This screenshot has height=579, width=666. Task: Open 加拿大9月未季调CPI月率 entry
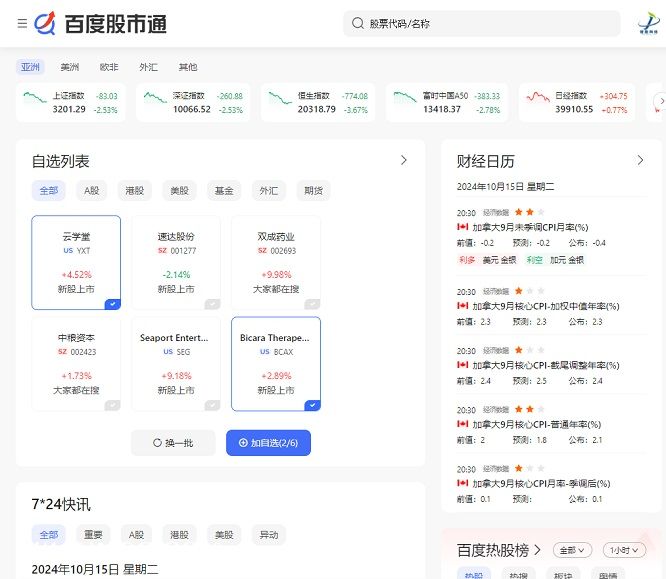pos(531,227)
